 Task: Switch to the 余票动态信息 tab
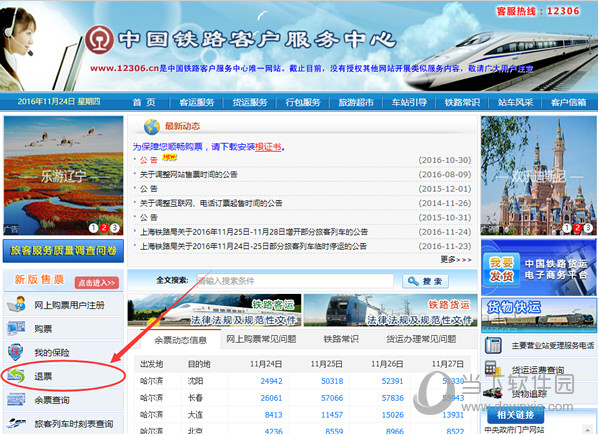click(x=180, y=339)
